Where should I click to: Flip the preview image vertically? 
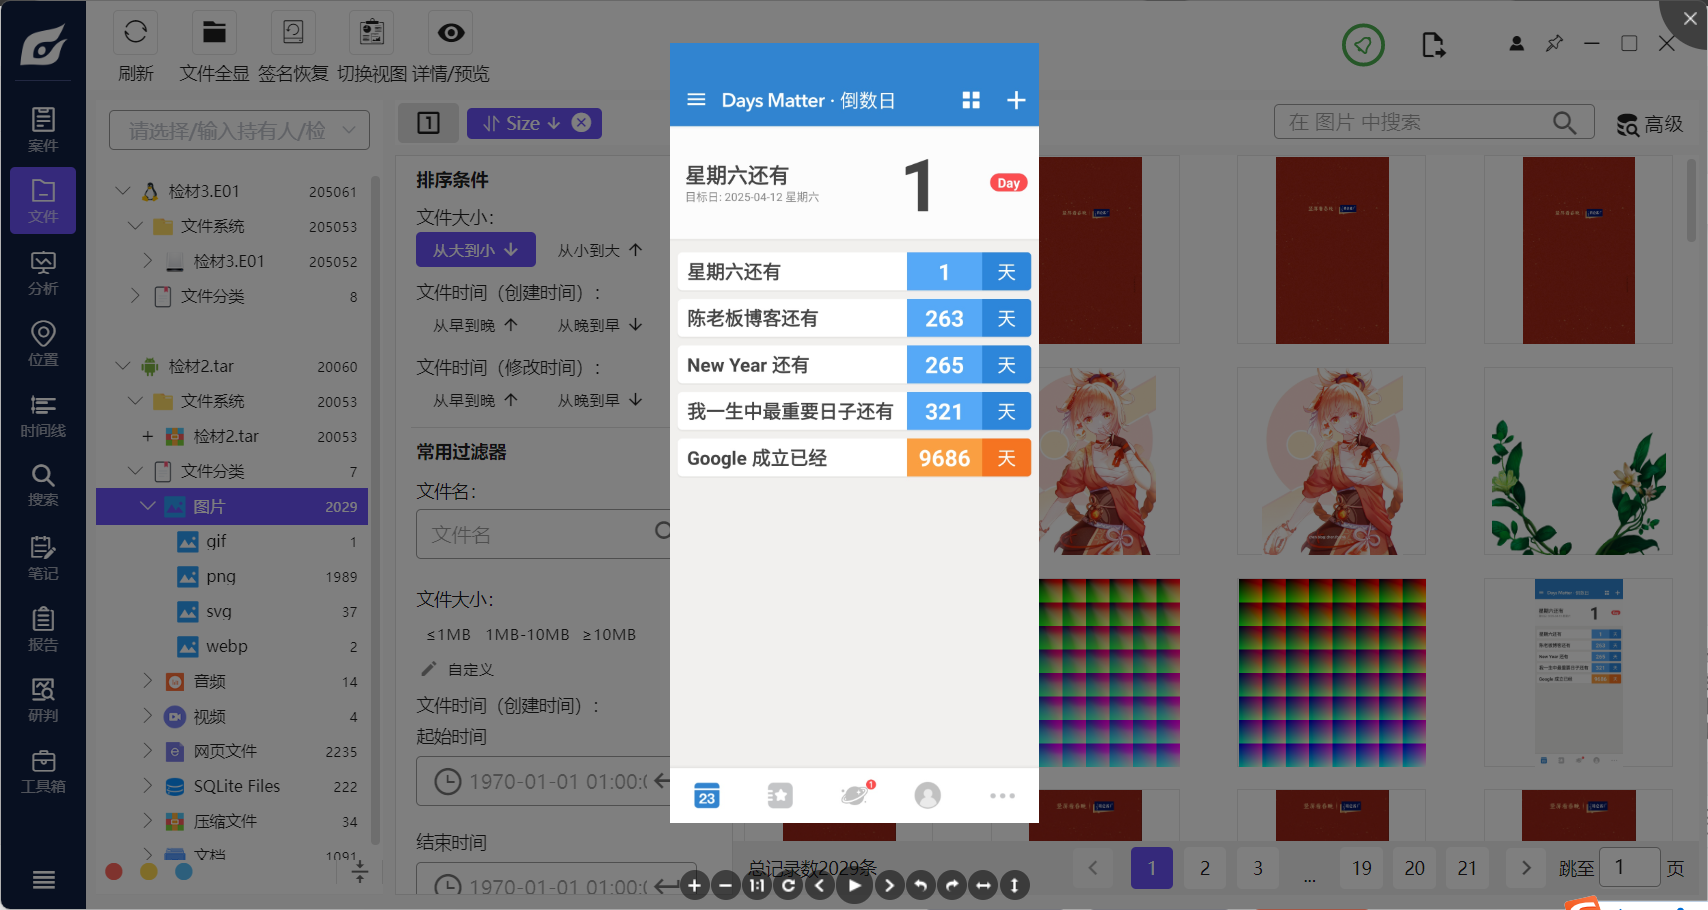tap(1014, 885)
